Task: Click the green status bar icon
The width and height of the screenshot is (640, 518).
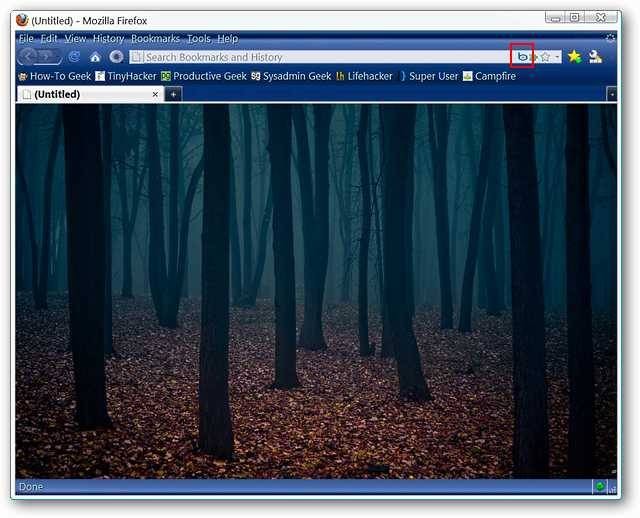Action: [x=600, y=486]
